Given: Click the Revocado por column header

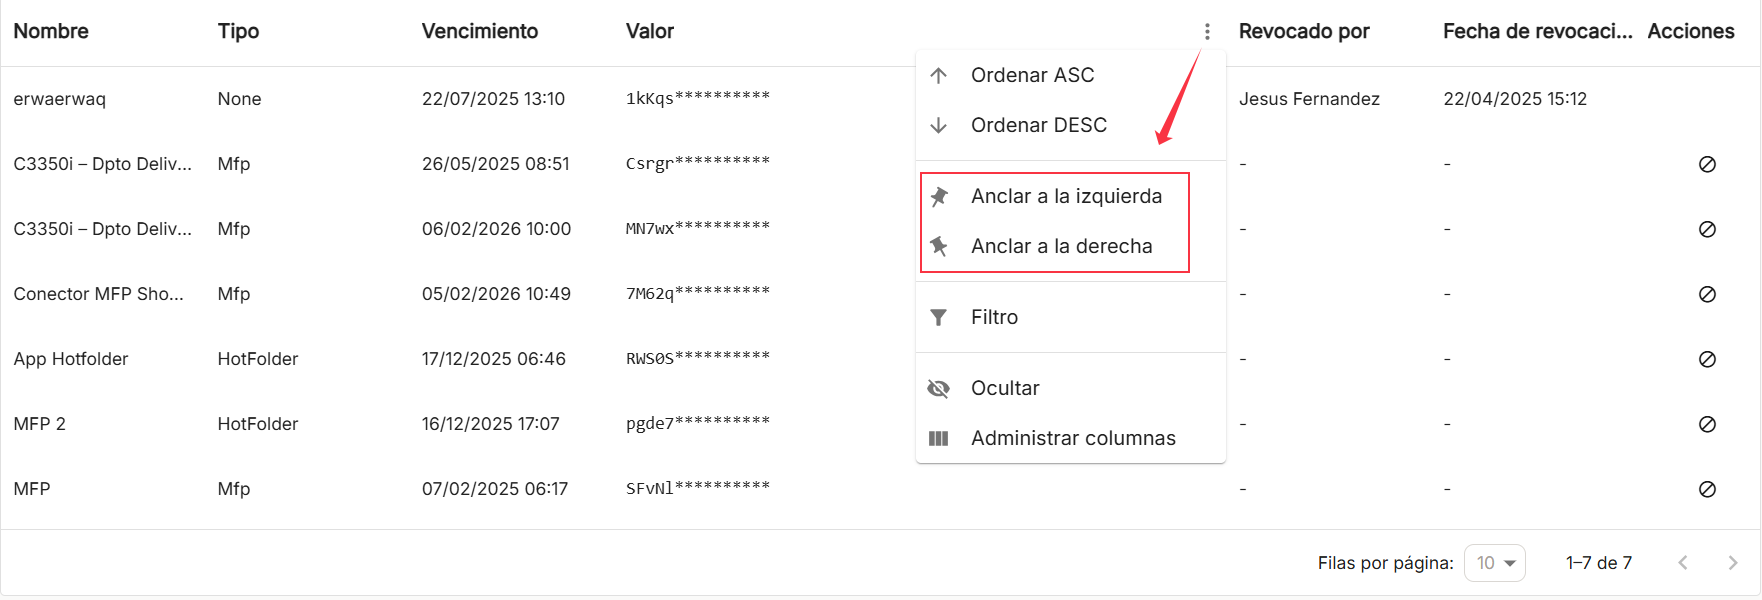Looking at the screenshot, I should (1304, 31).
